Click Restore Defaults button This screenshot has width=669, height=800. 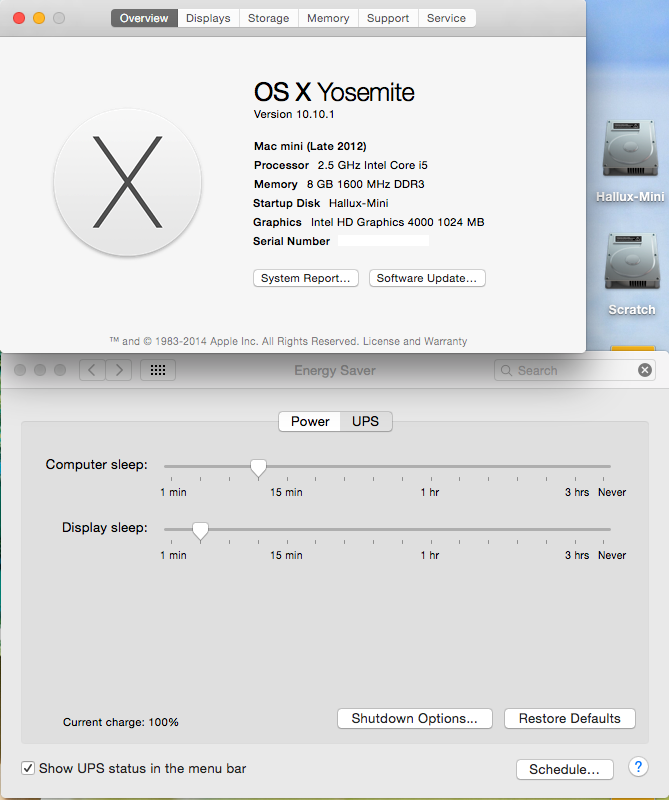coord(569,718)
